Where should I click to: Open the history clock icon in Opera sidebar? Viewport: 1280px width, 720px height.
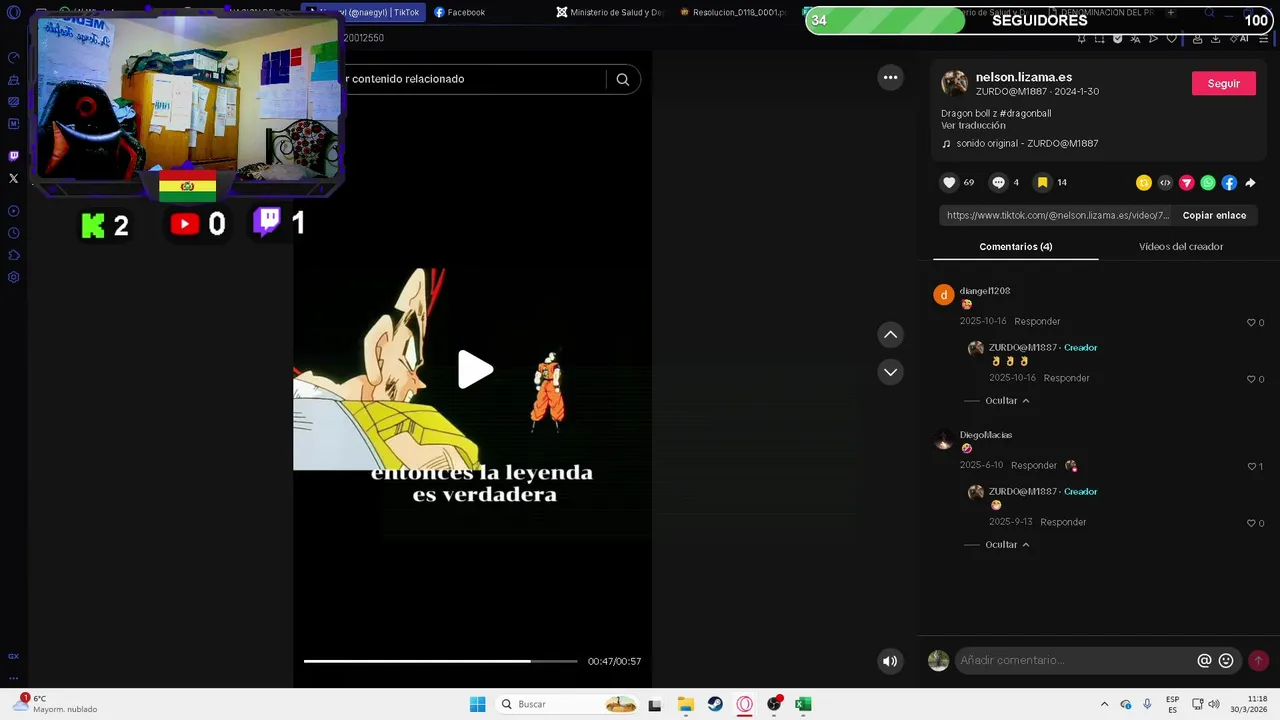pos(13,233)
